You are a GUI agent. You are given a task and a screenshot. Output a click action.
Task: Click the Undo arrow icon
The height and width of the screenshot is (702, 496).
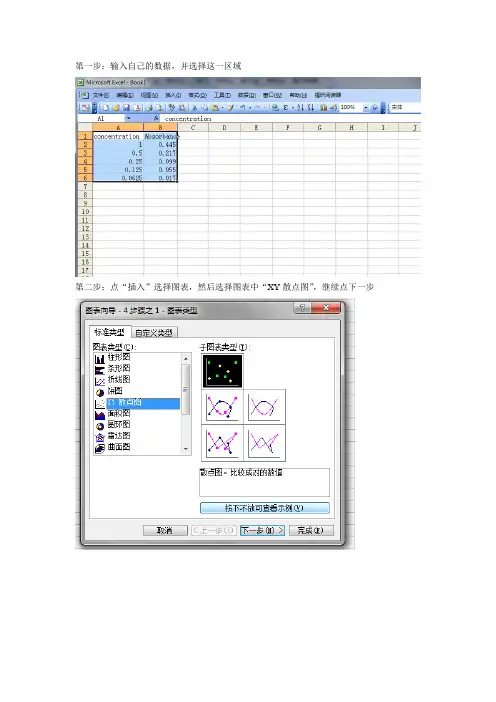(x=242, y=107)
